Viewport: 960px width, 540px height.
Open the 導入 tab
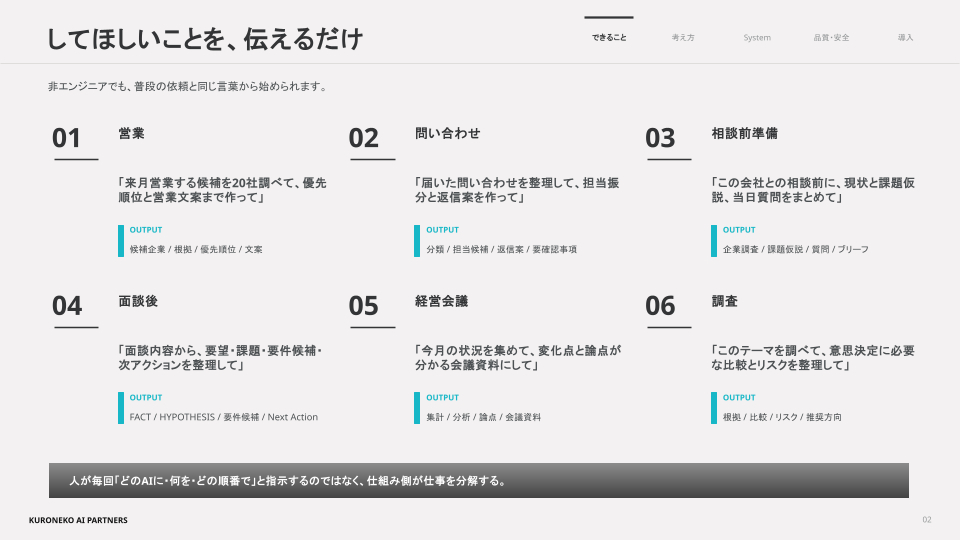pyautogui.click(x=905, y=37)
